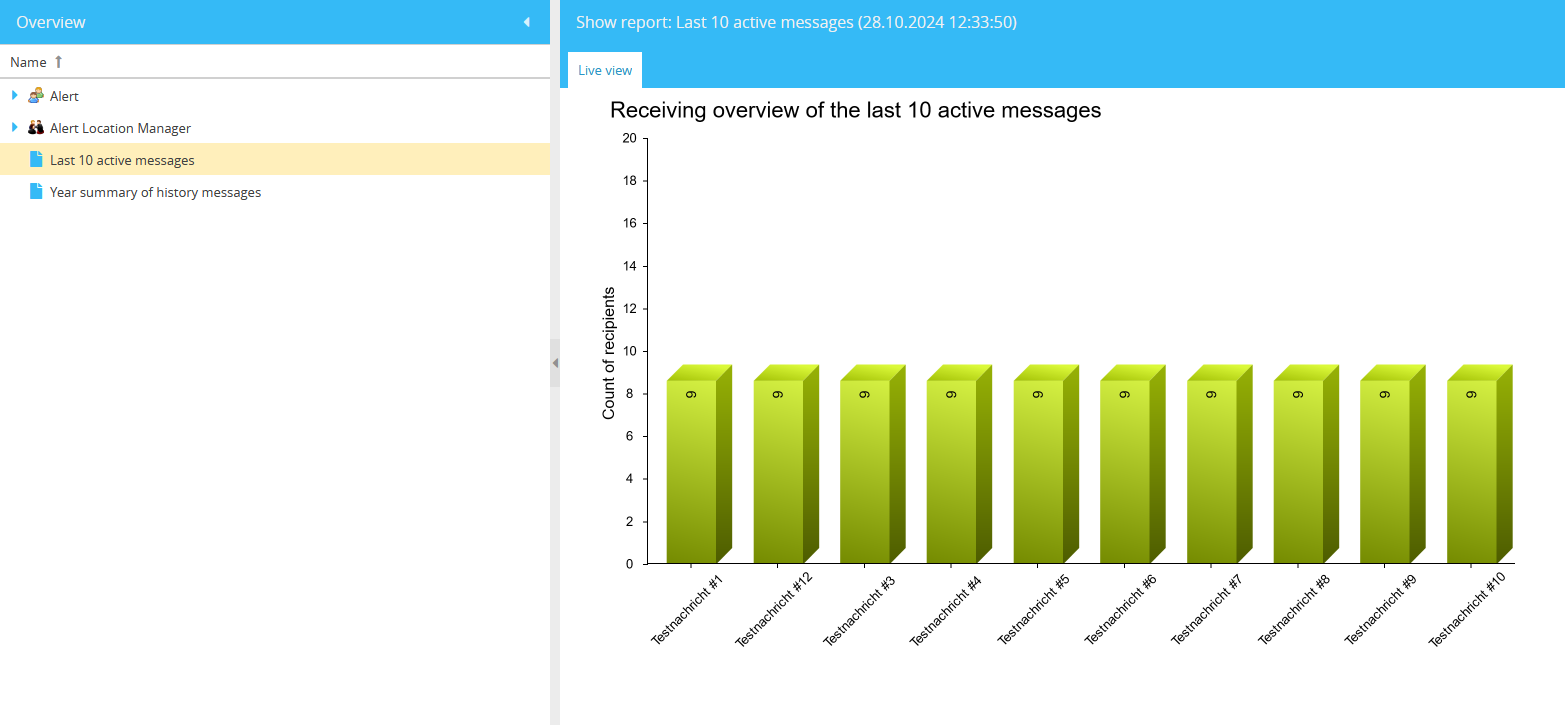Click the Testnachricht #5 bar
This screenshot has height=727, width=1566.
pos(1046,464)
